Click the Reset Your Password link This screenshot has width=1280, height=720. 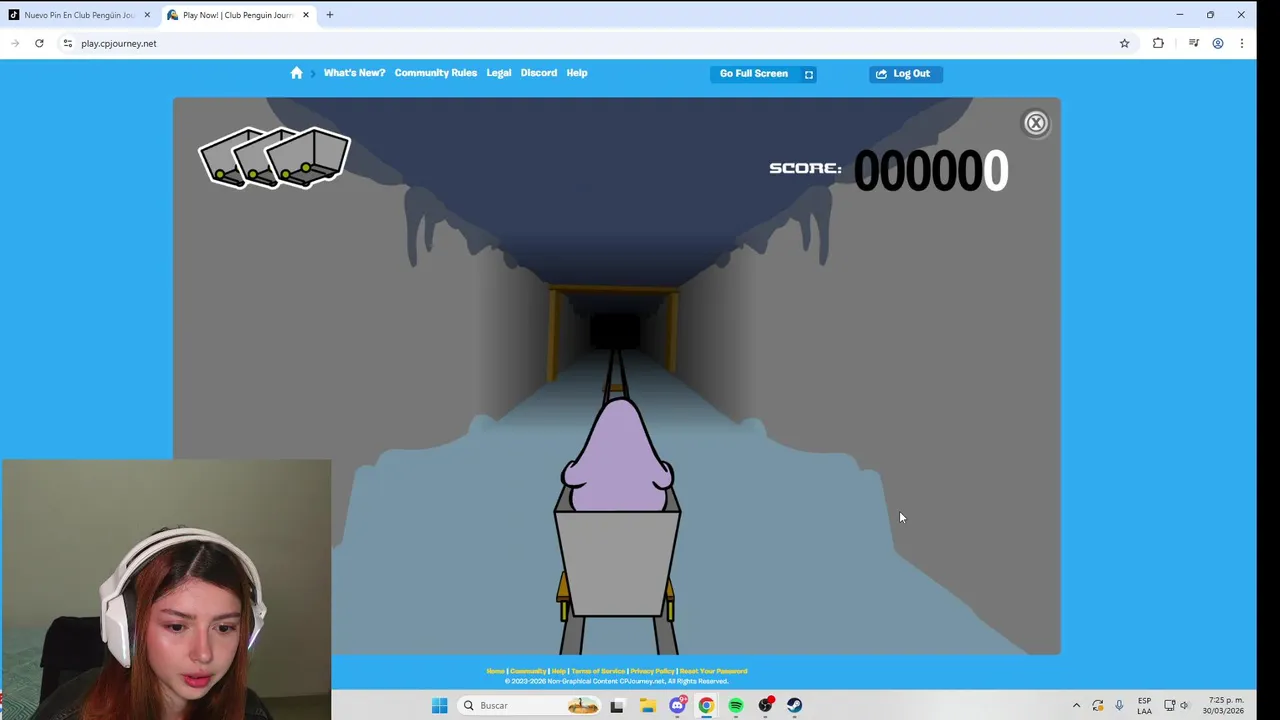[713, 671]
